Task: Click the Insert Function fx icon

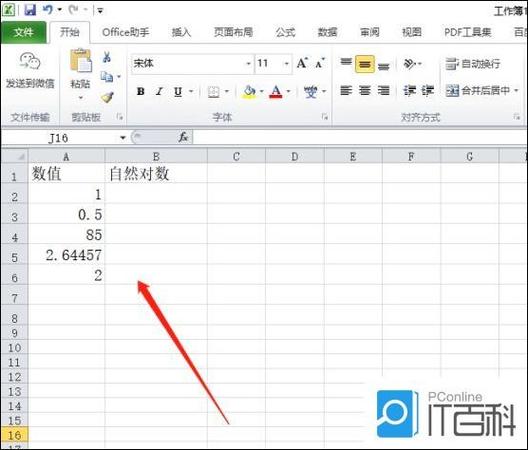Action: (183, 137)
